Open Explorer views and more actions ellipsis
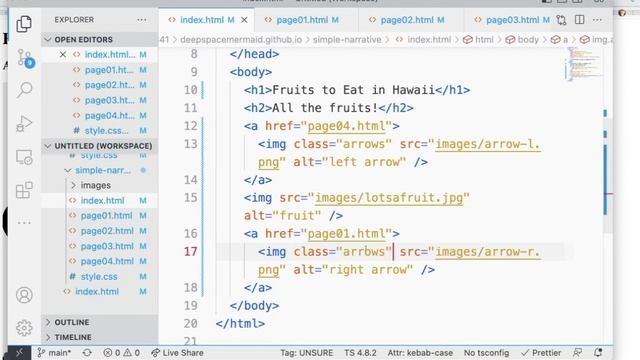640x360 pixels. 142,20
